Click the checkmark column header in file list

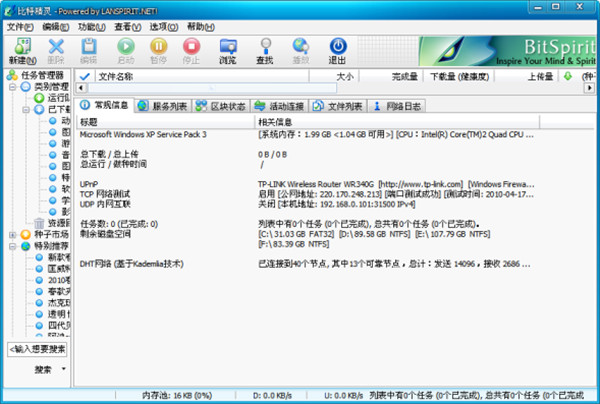(x=82, y=75)
